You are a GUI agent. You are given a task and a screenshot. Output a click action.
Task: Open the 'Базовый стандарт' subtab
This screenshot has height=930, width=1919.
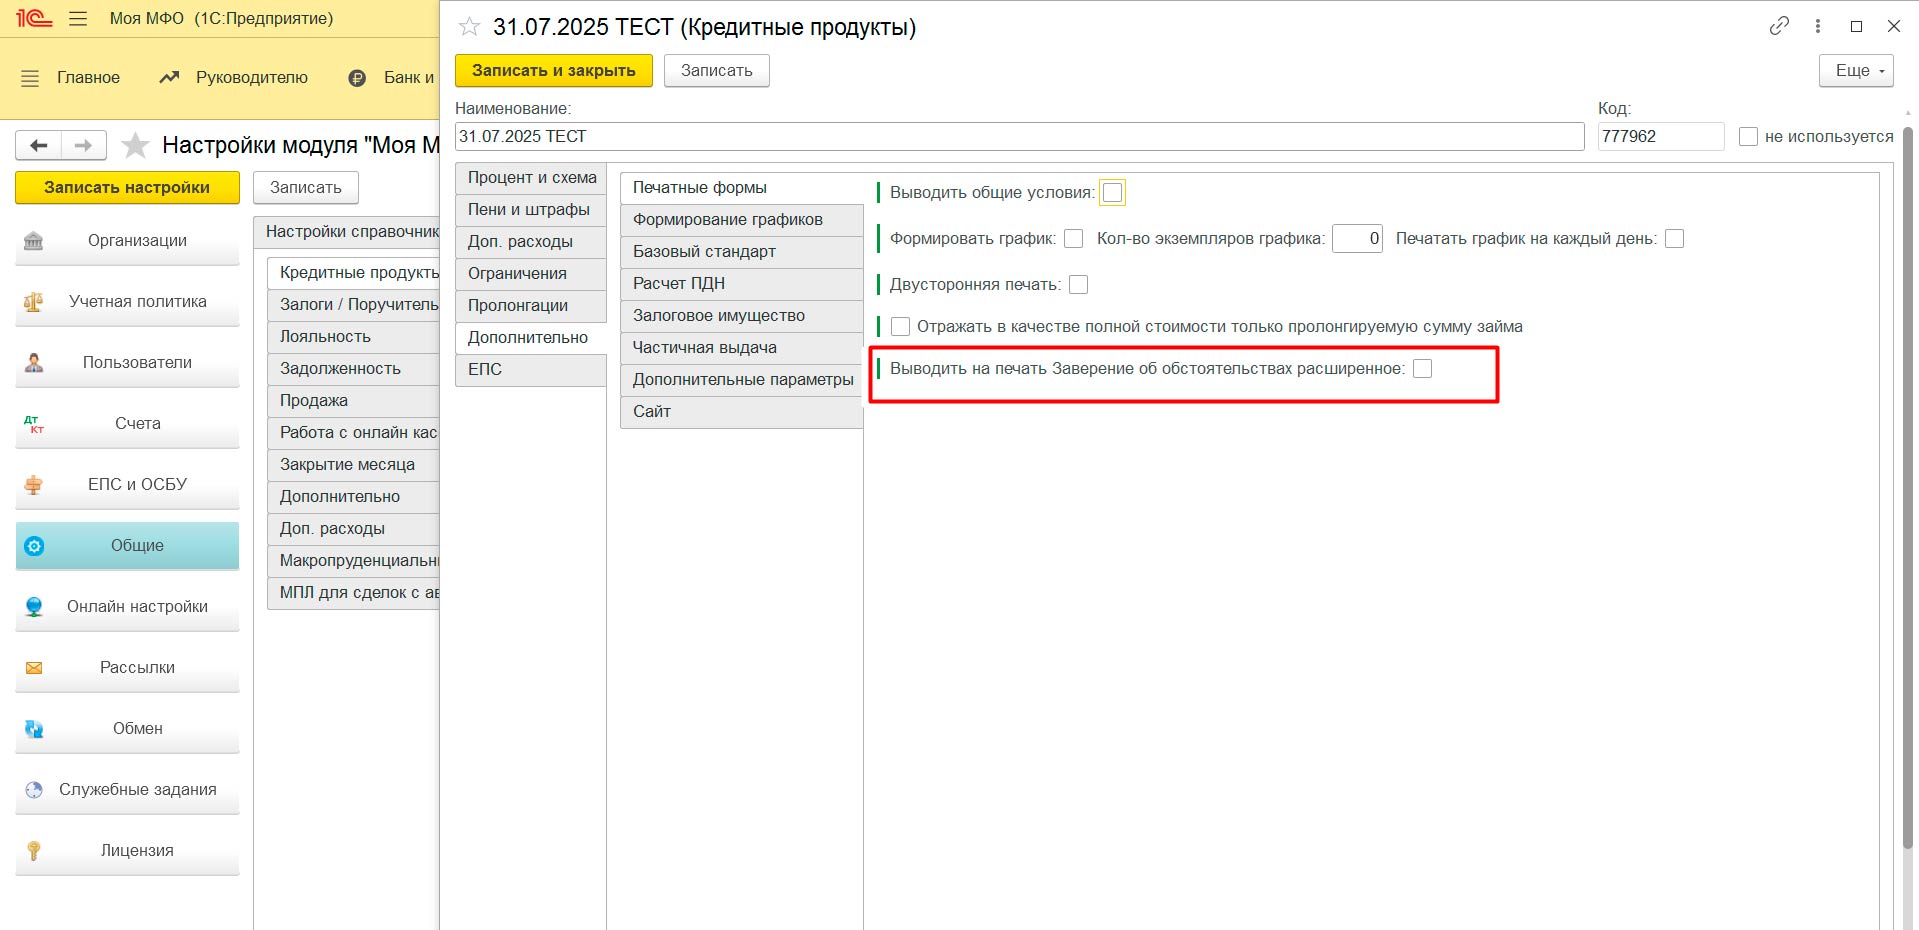(742, 252)
